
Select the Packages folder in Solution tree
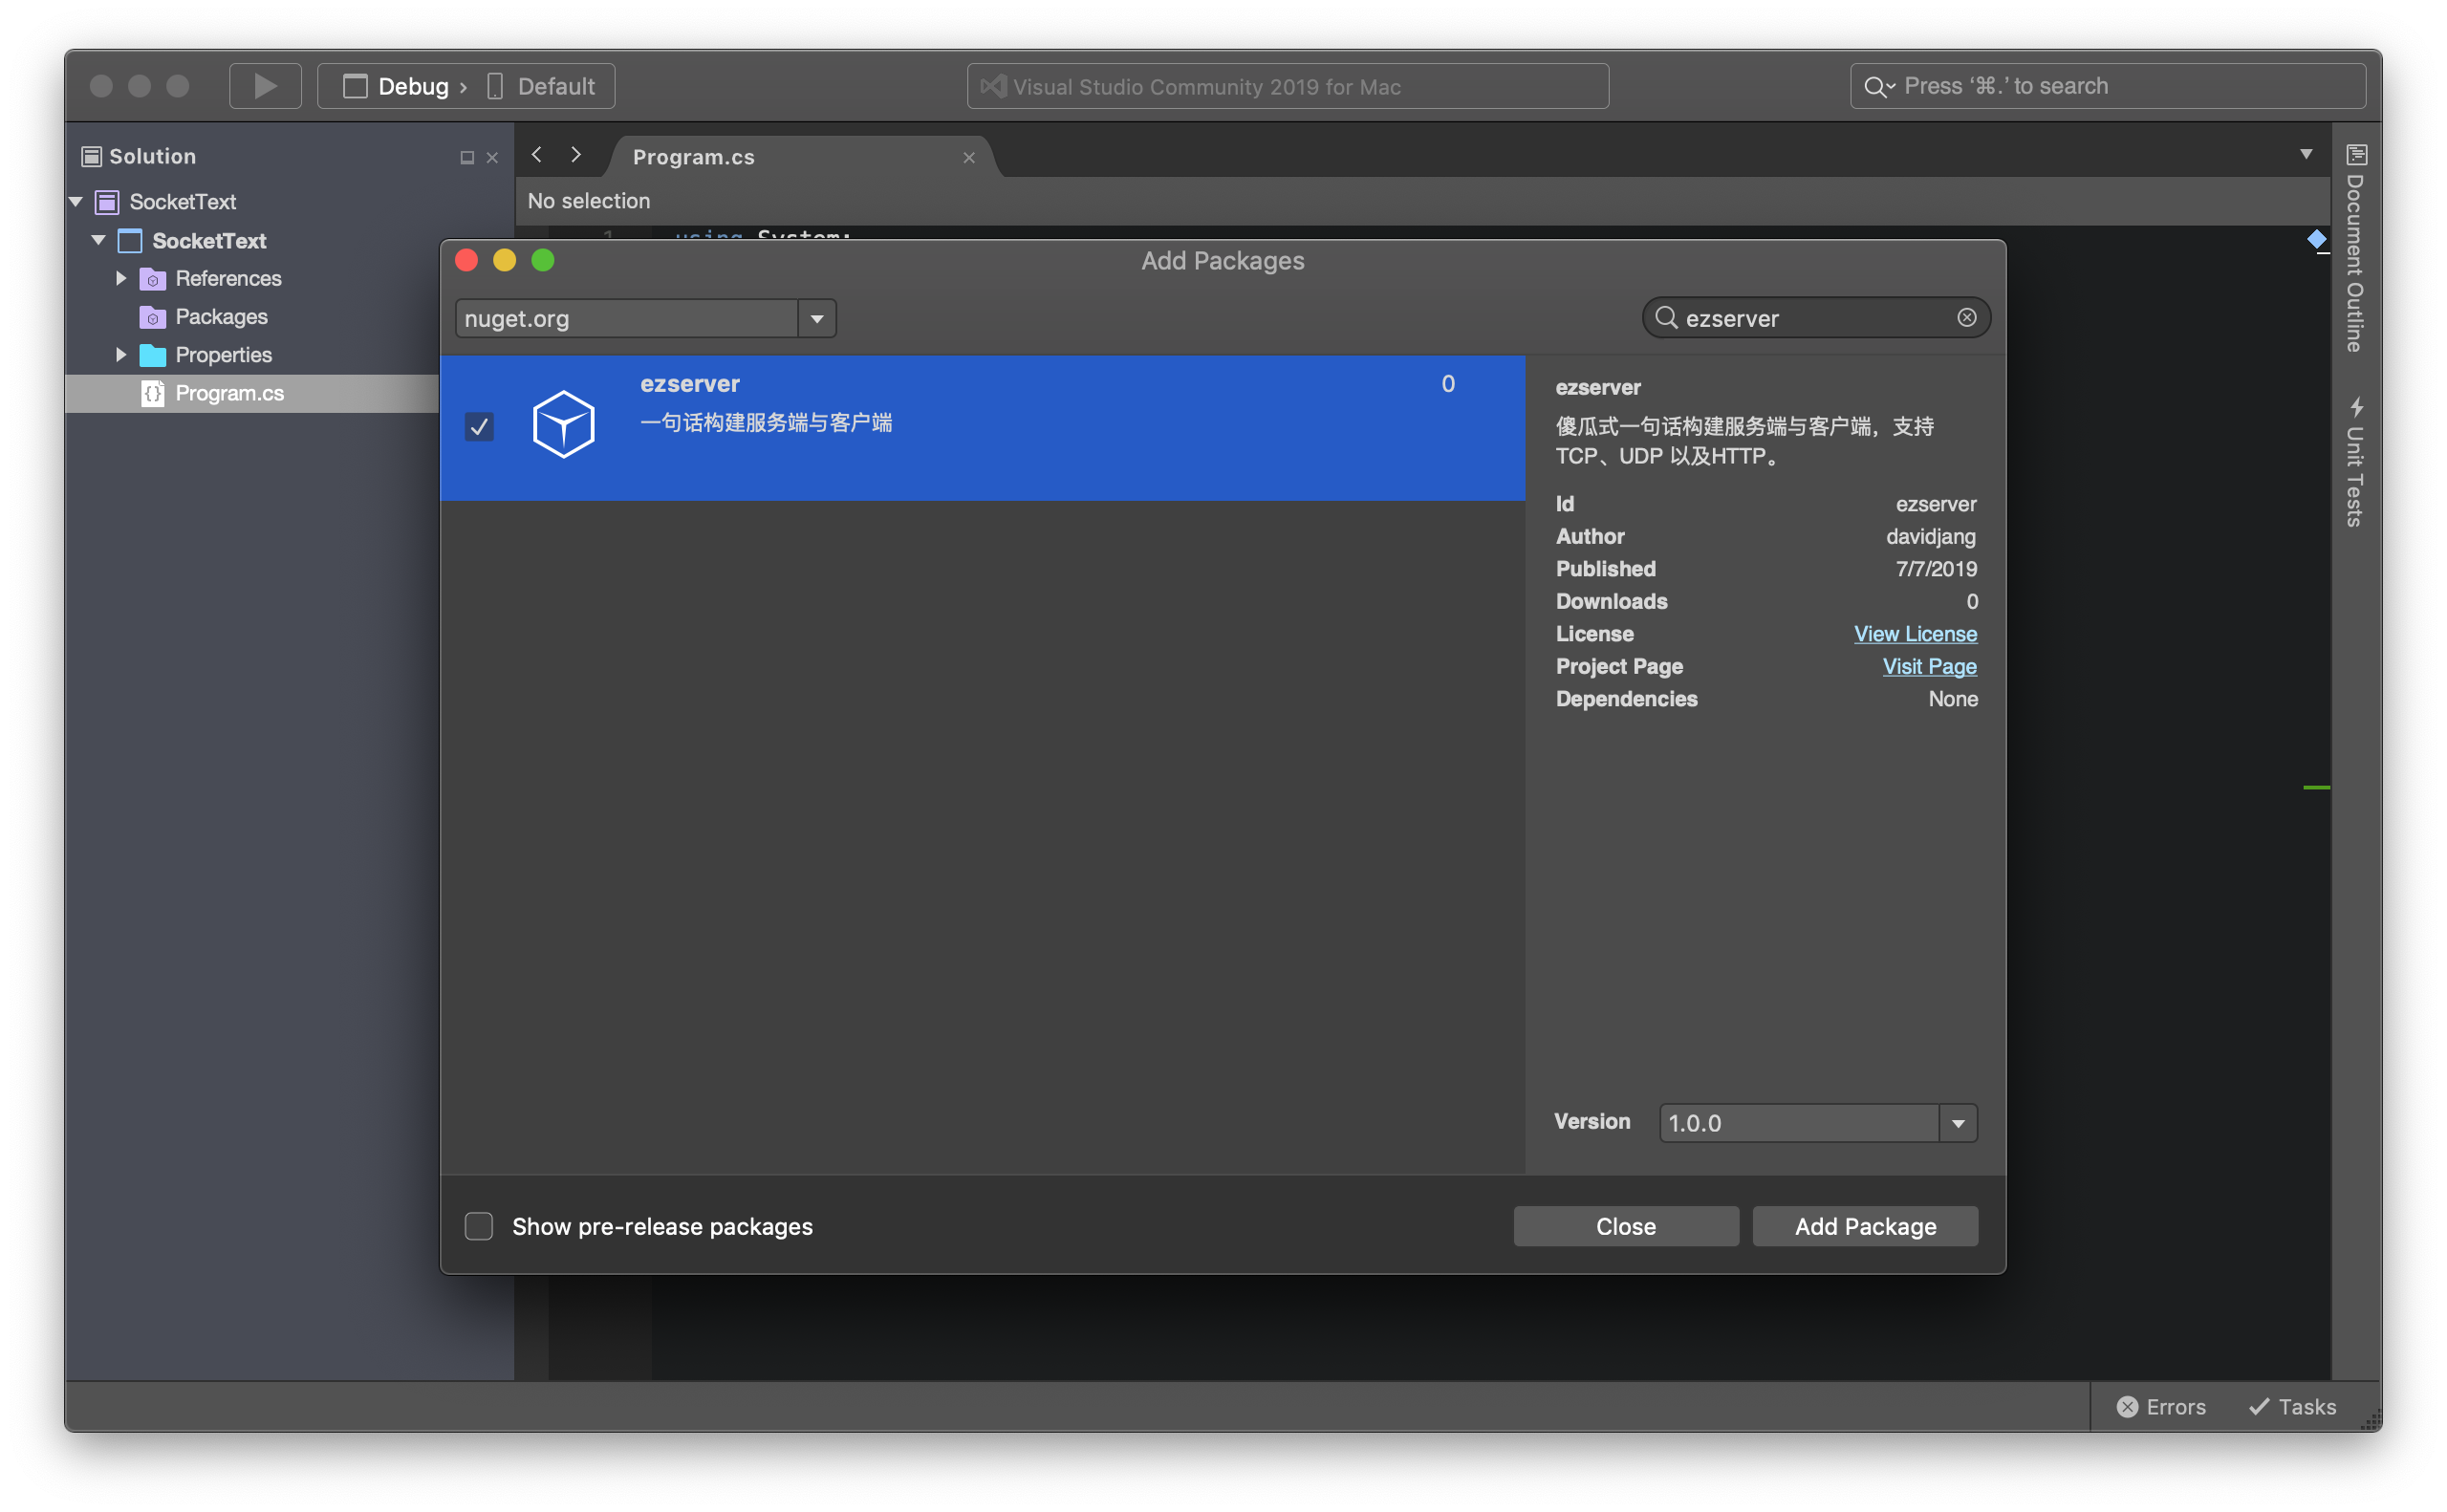[x=221, y=317]
